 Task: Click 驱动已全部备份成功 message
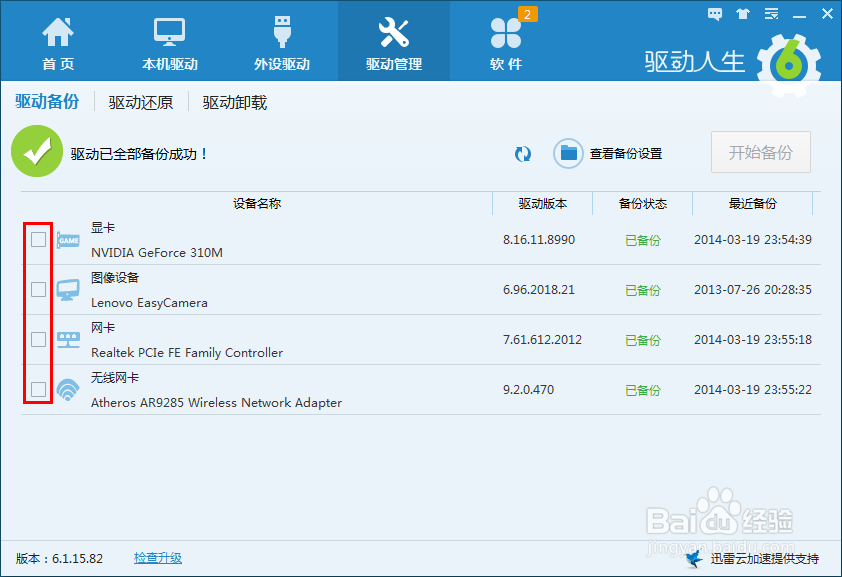(139, 154)
